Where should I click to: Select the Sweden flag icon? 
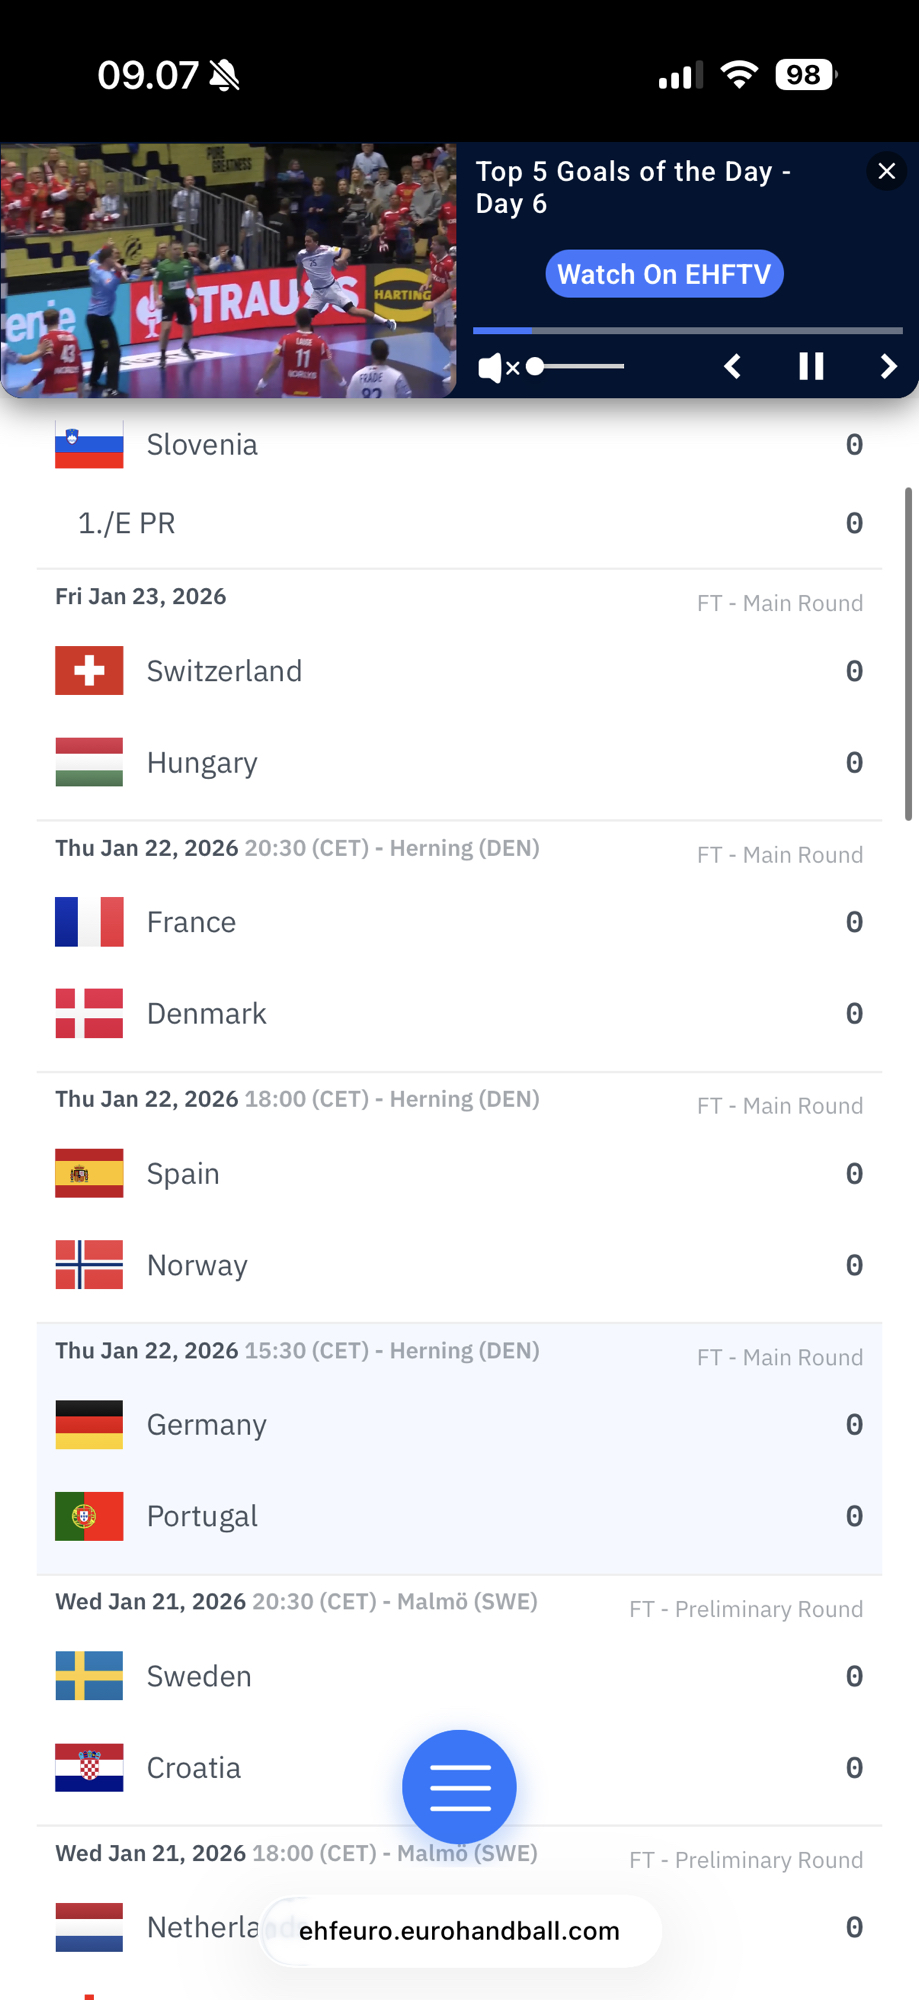(x=89, y=1676)
